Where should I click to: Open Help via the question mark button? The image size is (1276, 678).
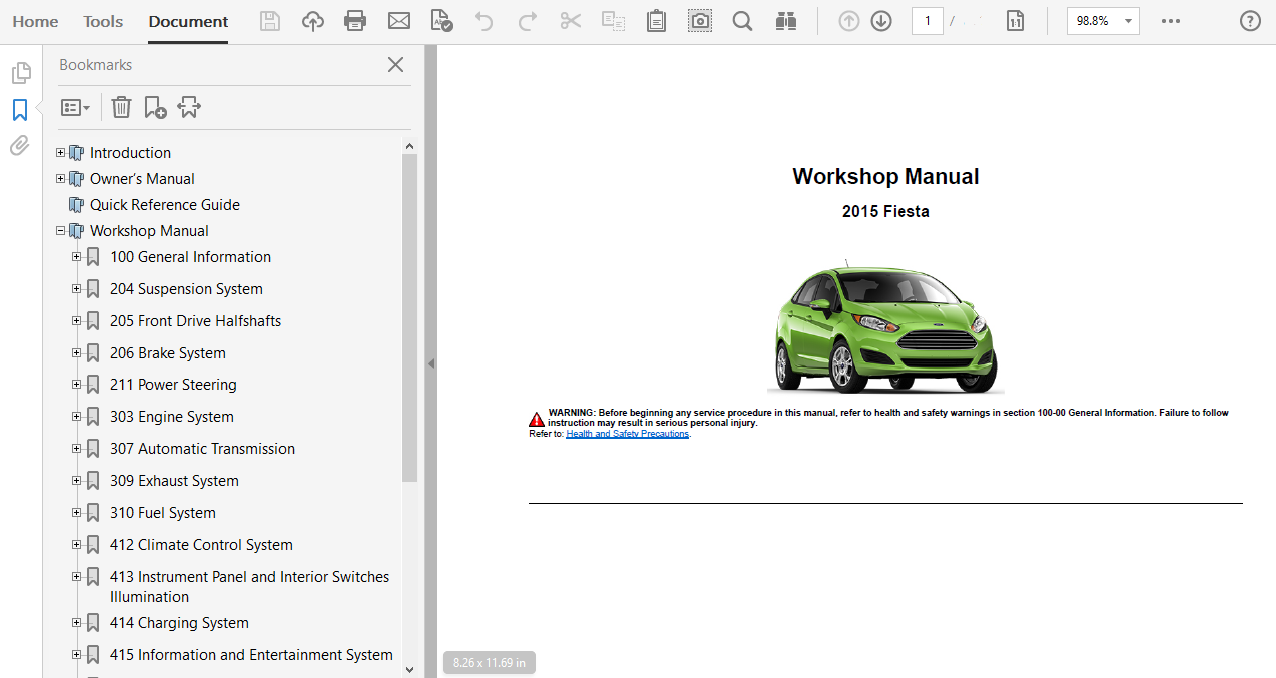pos(1249,20)
